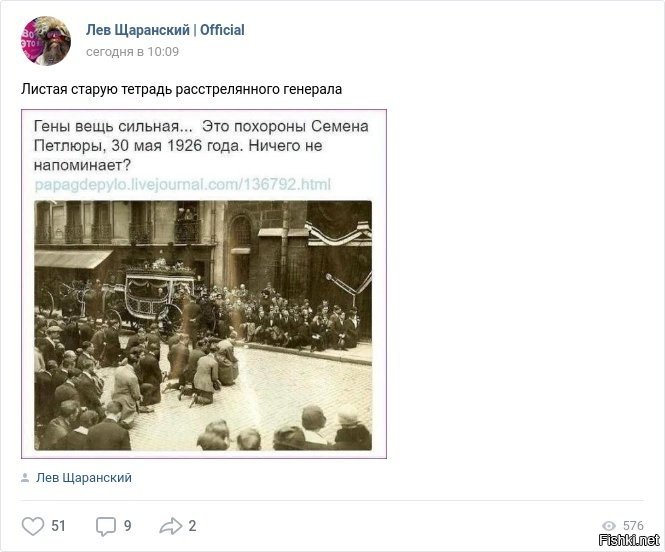Open the round profile avatar of Лев Щаранский
Image resolution: width=665 pixels, height=552 pixels.
pyautogui.click(x=46, y=41)
